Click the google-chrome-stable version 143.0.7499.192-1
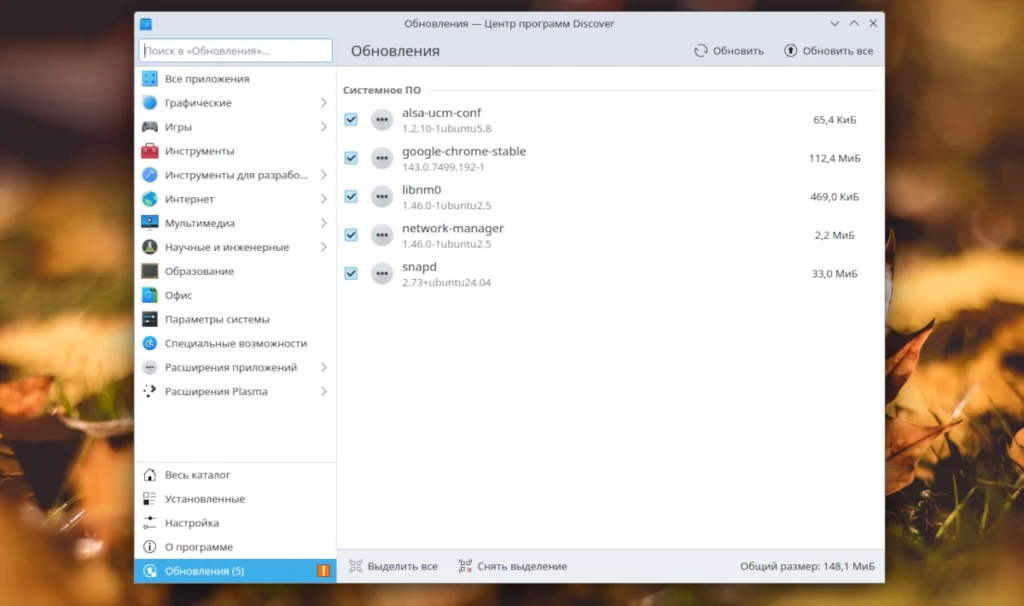This screenshot has height=606, width=1024. 443,167
